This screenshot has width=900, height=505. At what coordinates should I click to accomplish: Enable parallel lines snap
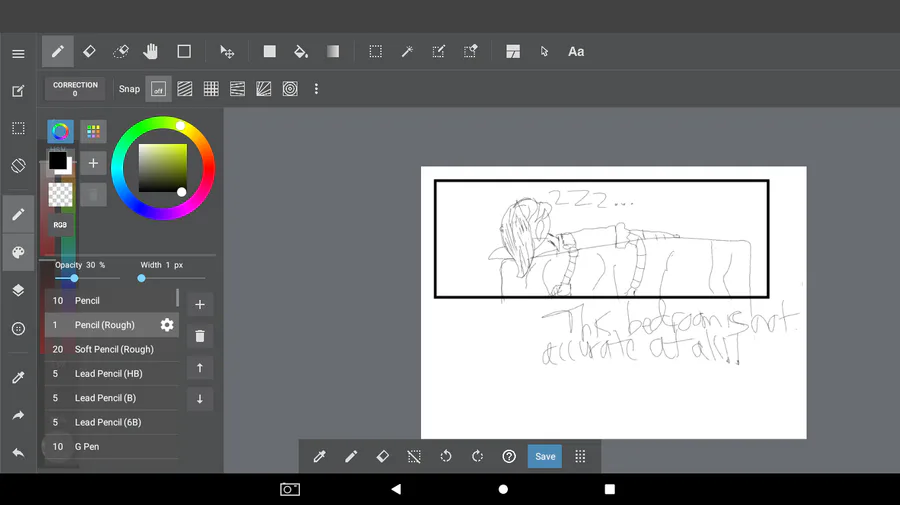coord(185,89)
